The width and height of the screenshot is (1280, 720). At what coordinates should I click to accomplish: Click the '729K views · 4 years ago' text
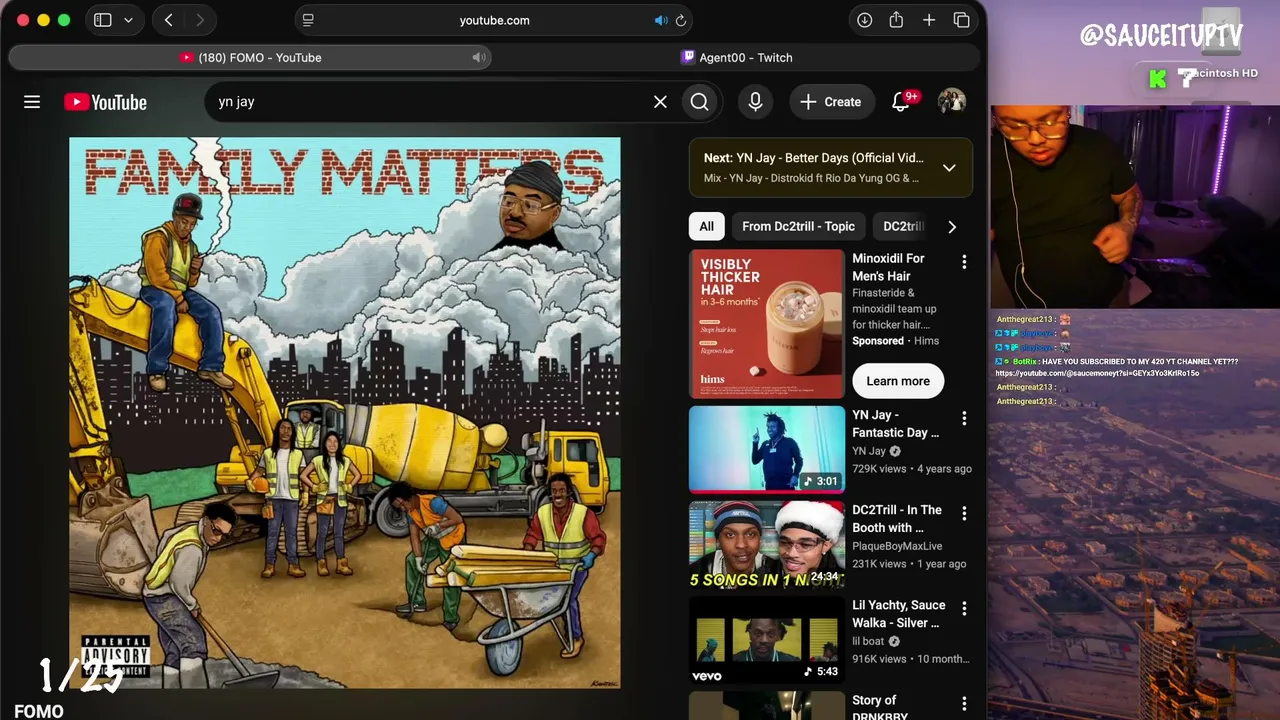click(912, 469)
